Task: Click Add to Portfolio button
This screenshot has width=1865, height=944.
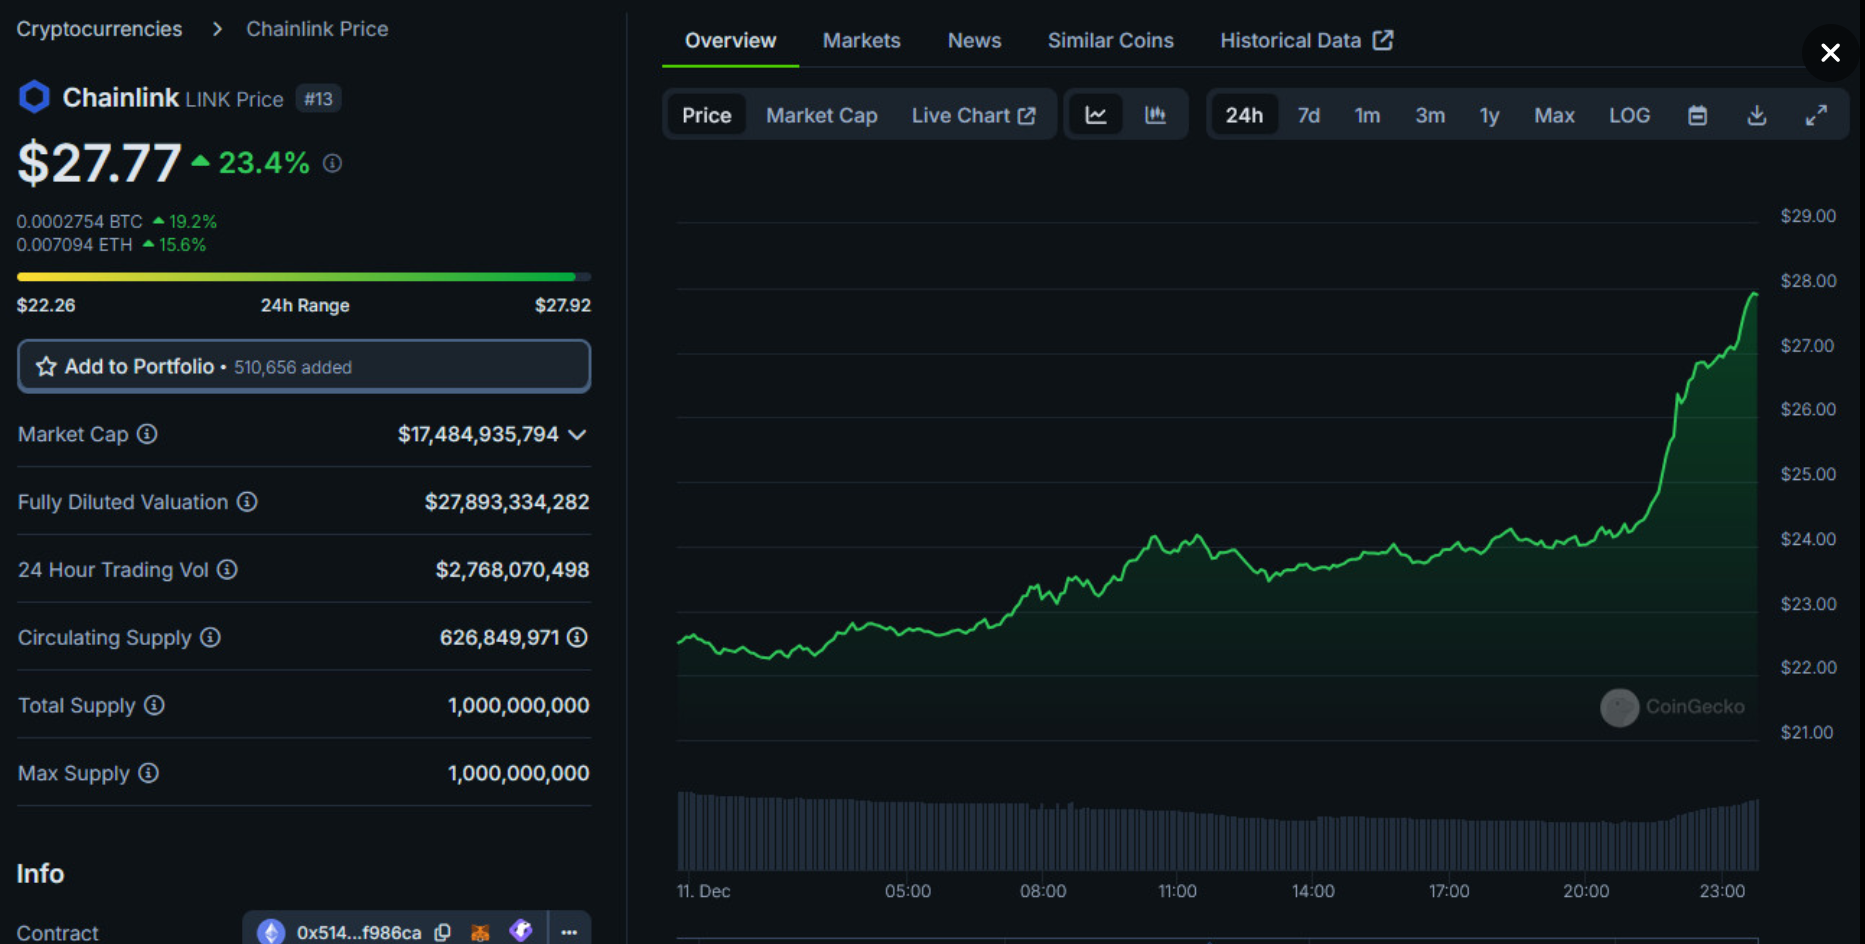Action: (x=304, y=366)
